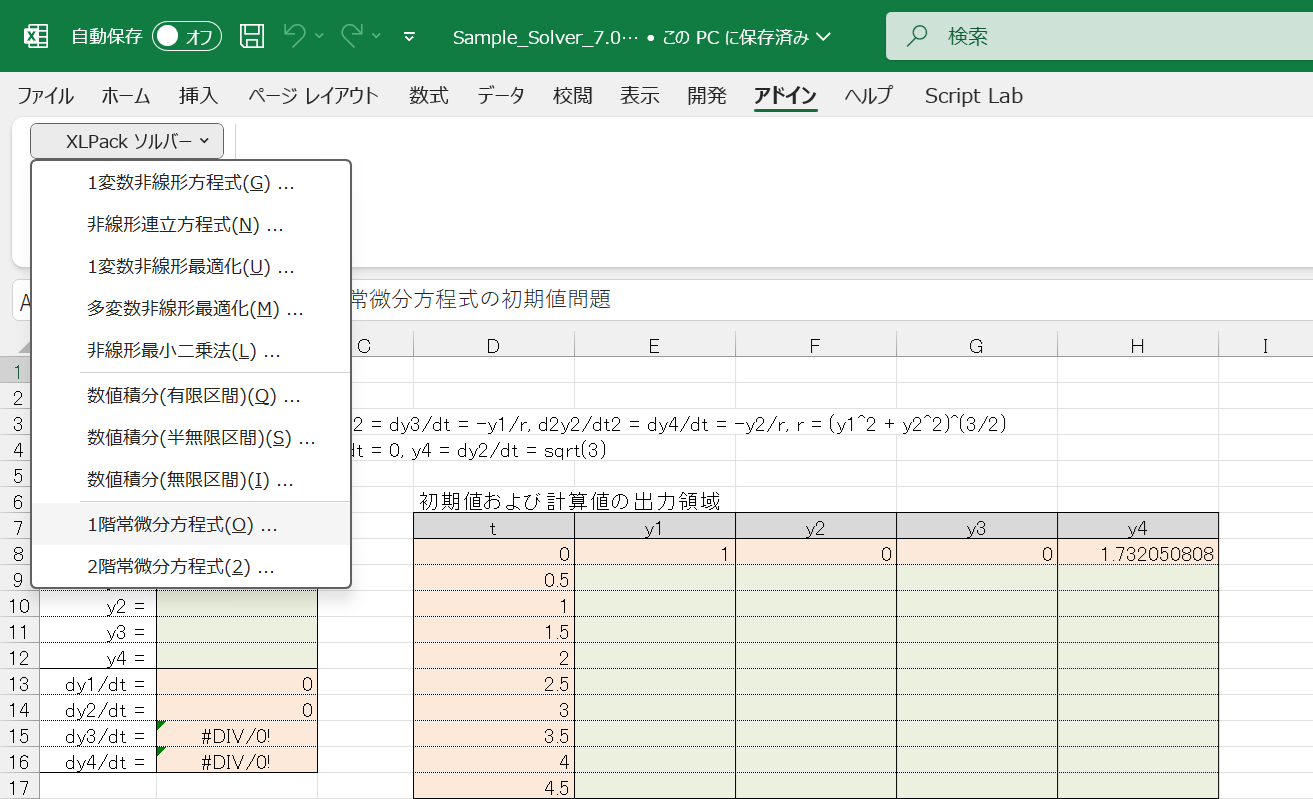This screenshot has width=1313, height=799.
Task: Open the Customize Quick Access Toolbar dropdown
Action: point(409,37)
